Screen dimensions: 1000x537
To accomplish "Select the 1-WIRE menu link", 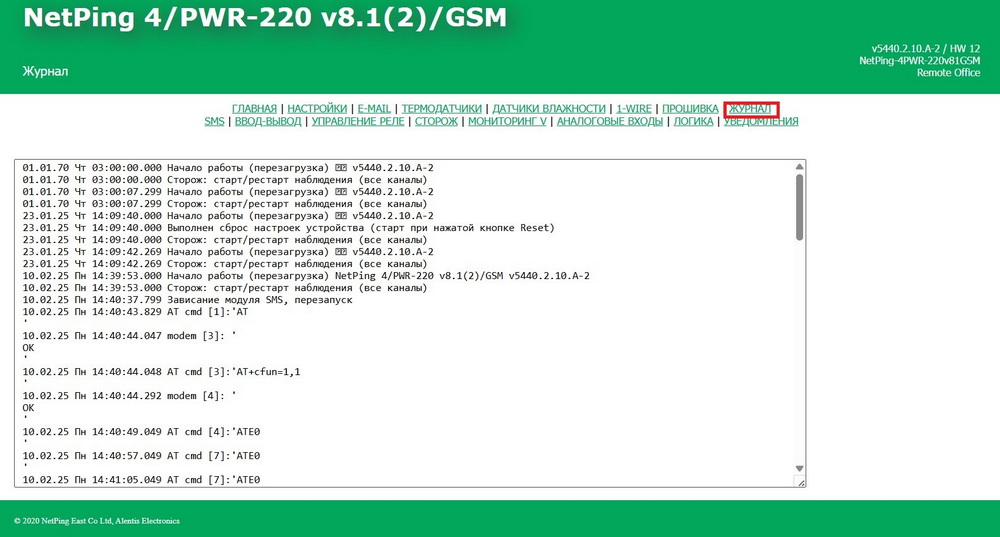I will (634, 108).
